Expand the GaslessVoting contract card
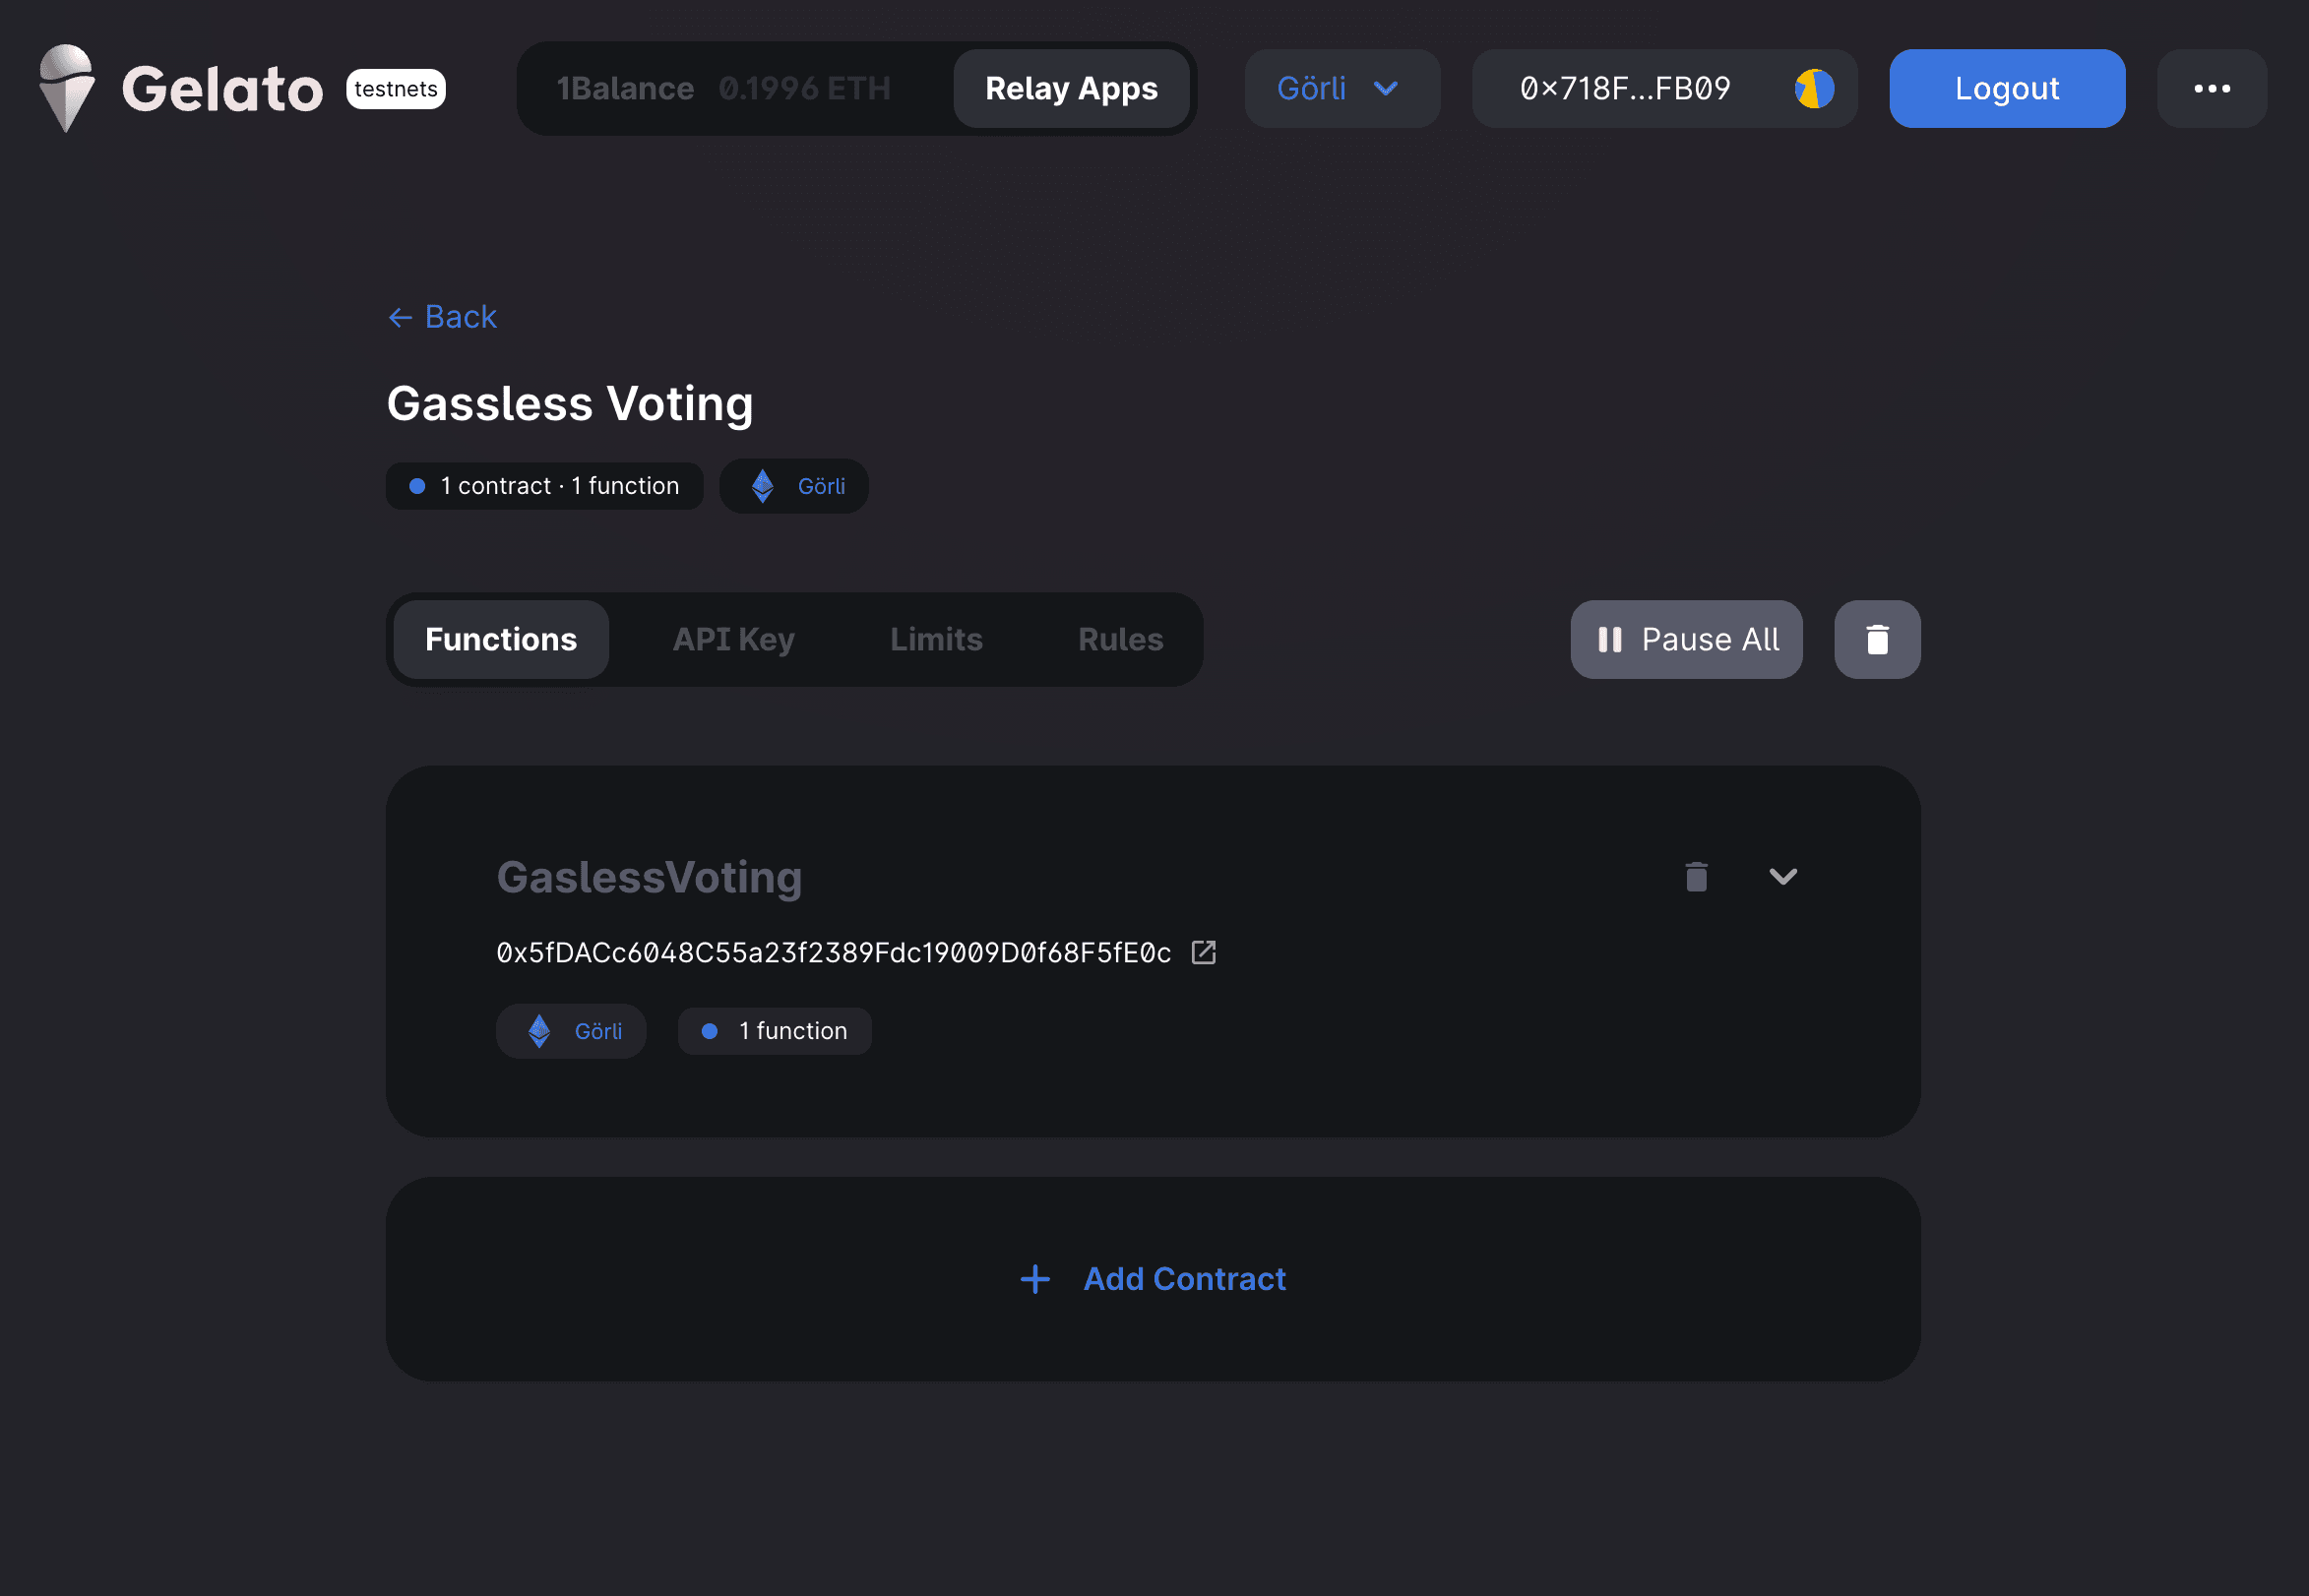 (1783, 877)
